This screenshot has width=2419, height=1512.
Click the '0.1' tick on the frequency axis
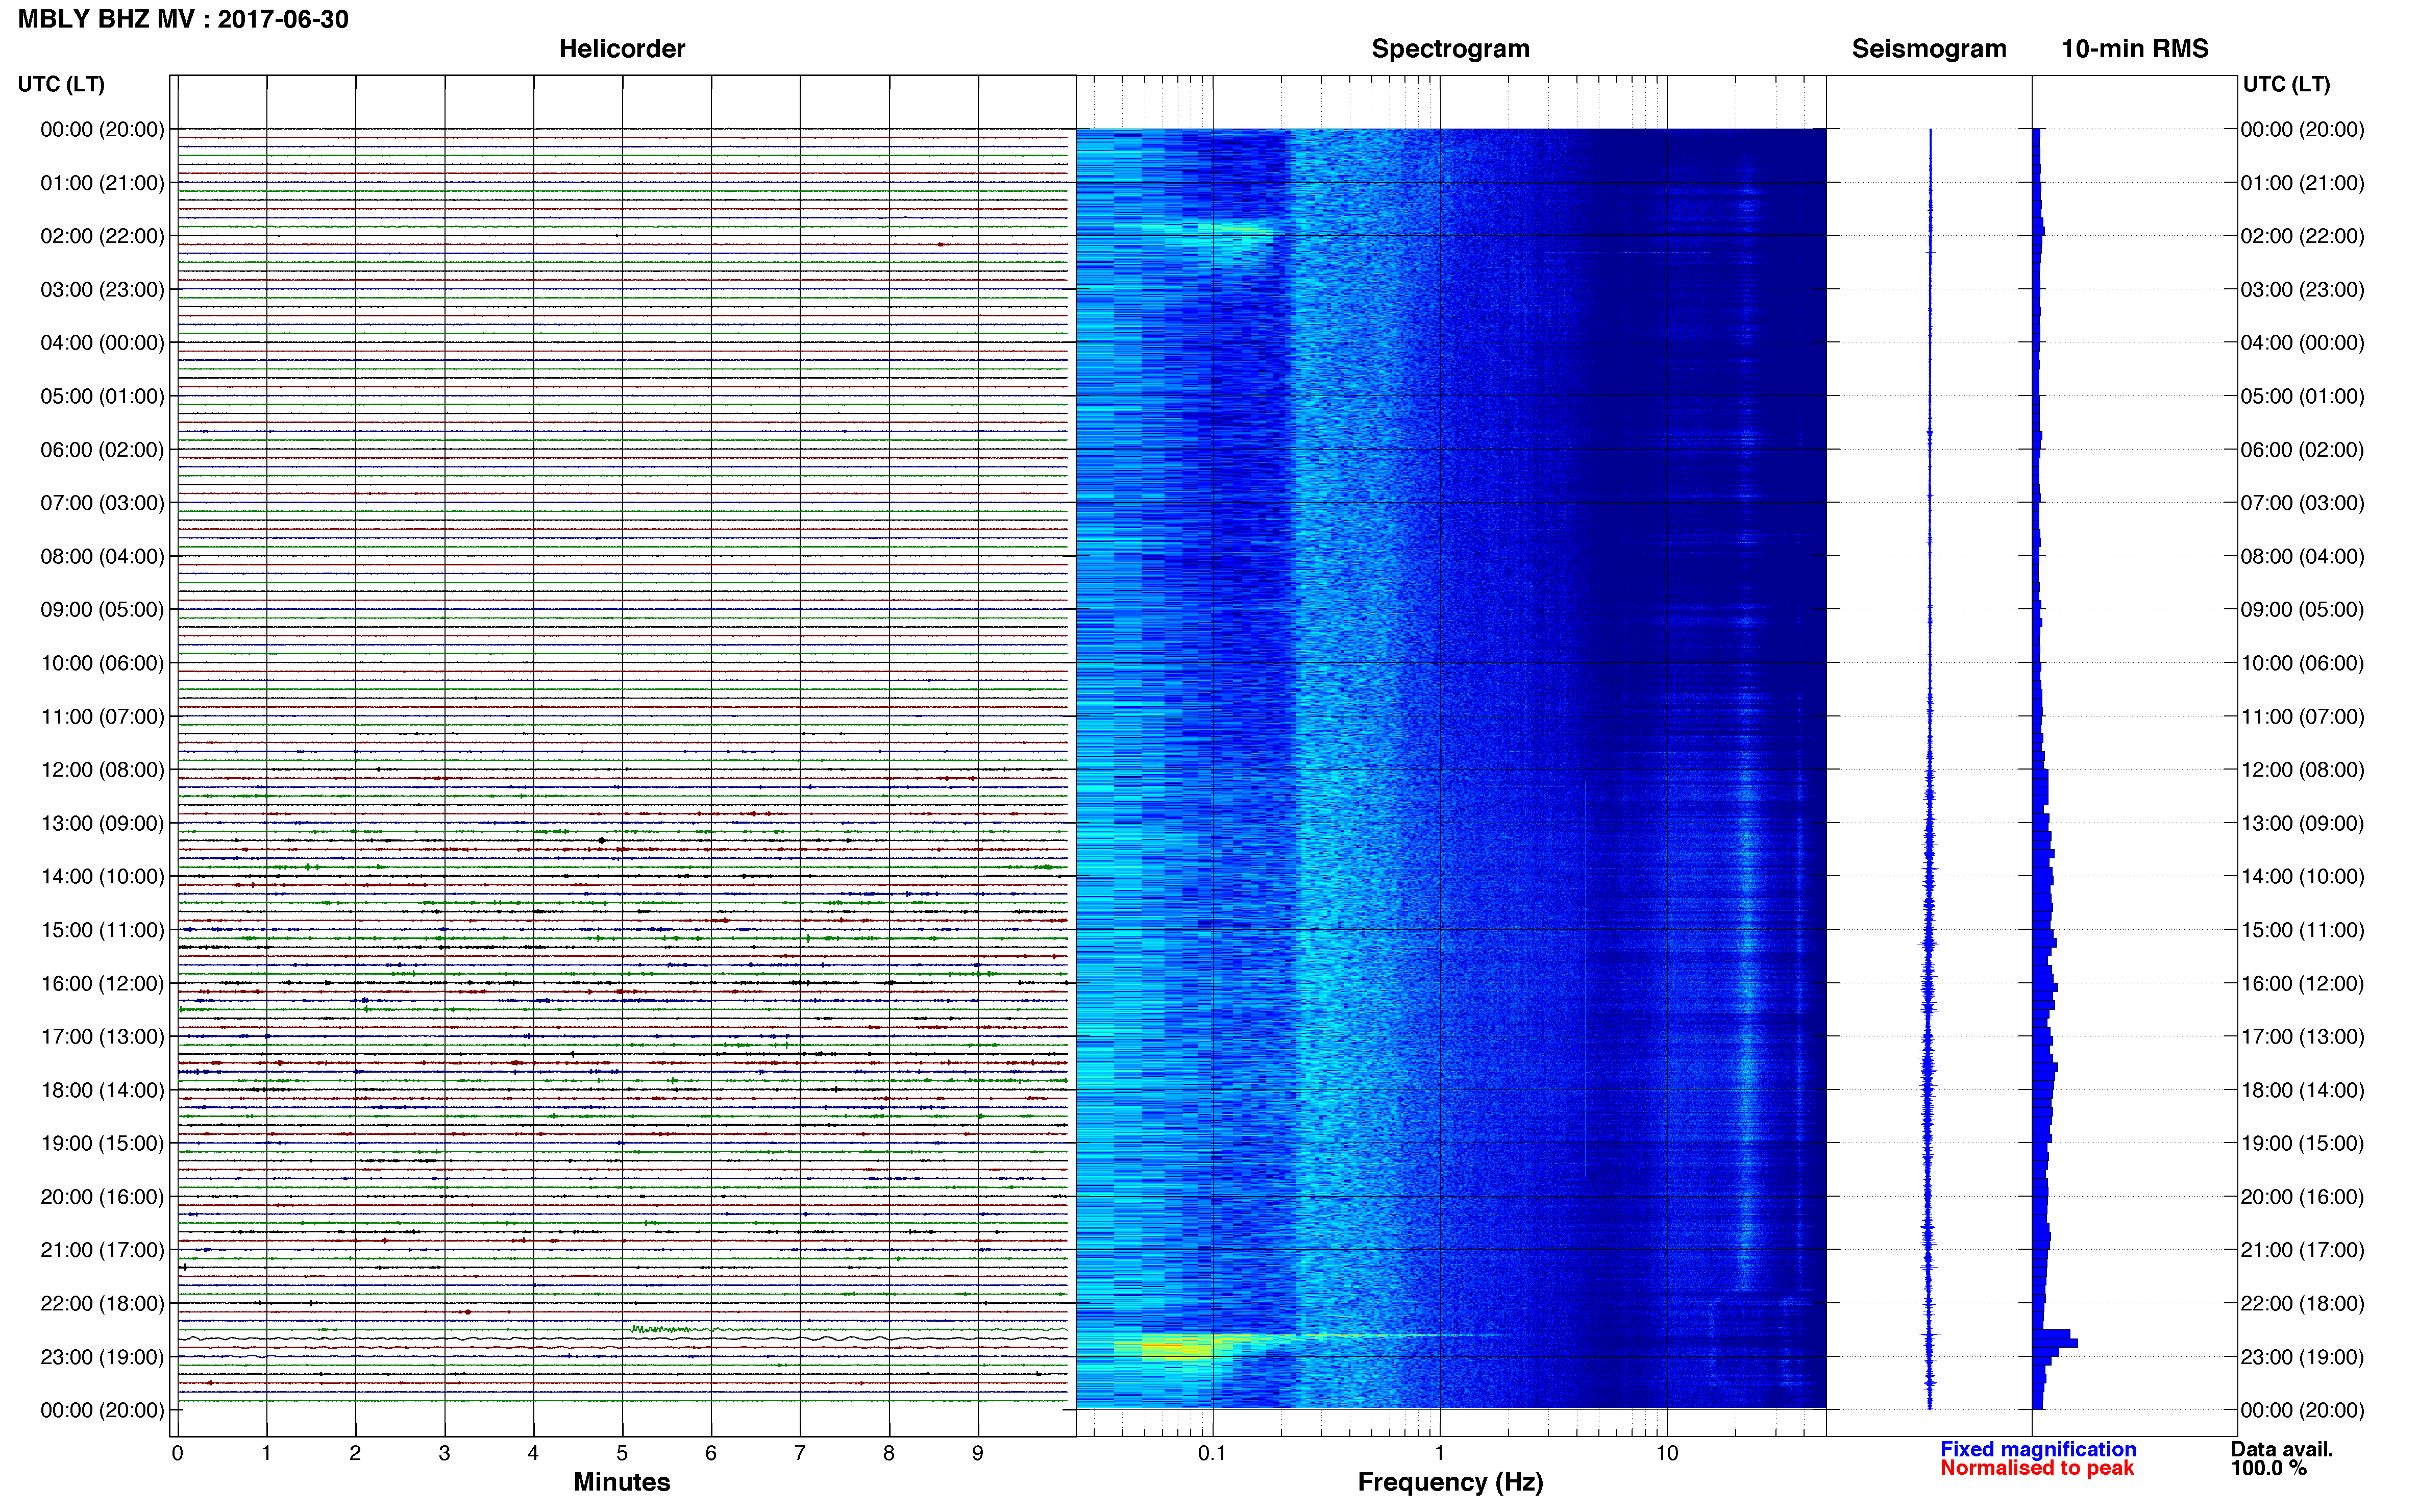[1212, 1454]
